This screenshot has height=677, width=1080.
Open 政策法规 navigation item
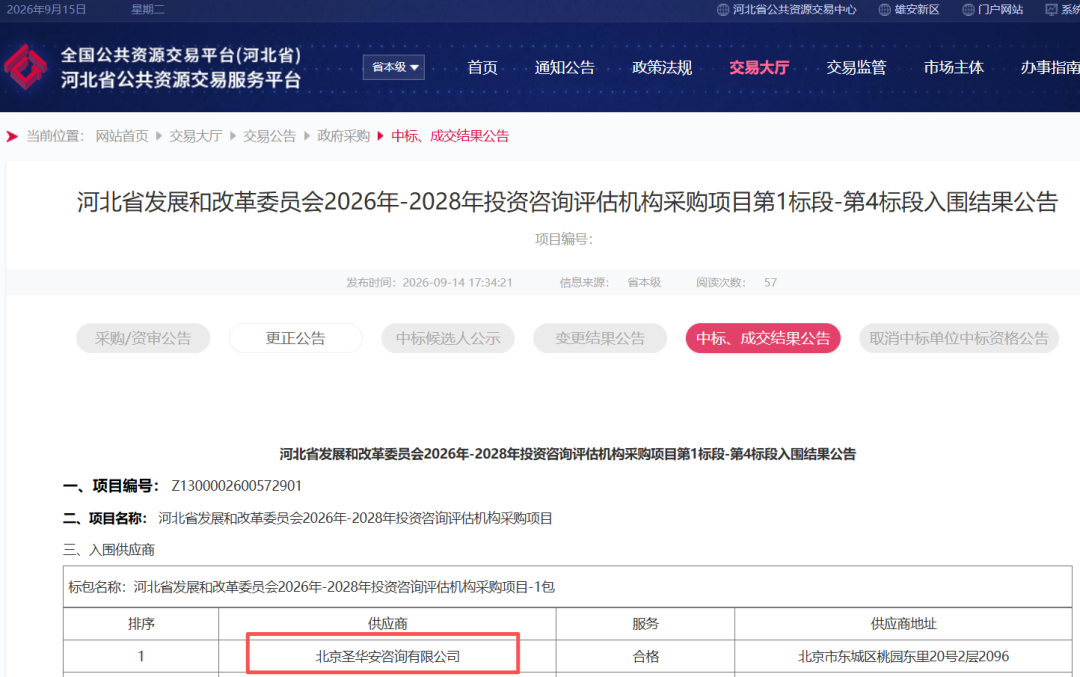coord(662,67)
